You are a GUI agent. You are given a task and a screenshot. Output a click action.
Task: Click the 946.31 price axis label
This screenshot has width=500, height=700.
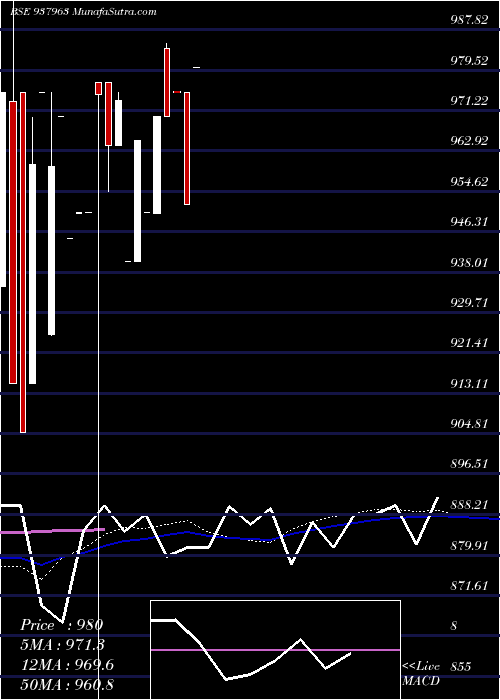pos(468,222)
